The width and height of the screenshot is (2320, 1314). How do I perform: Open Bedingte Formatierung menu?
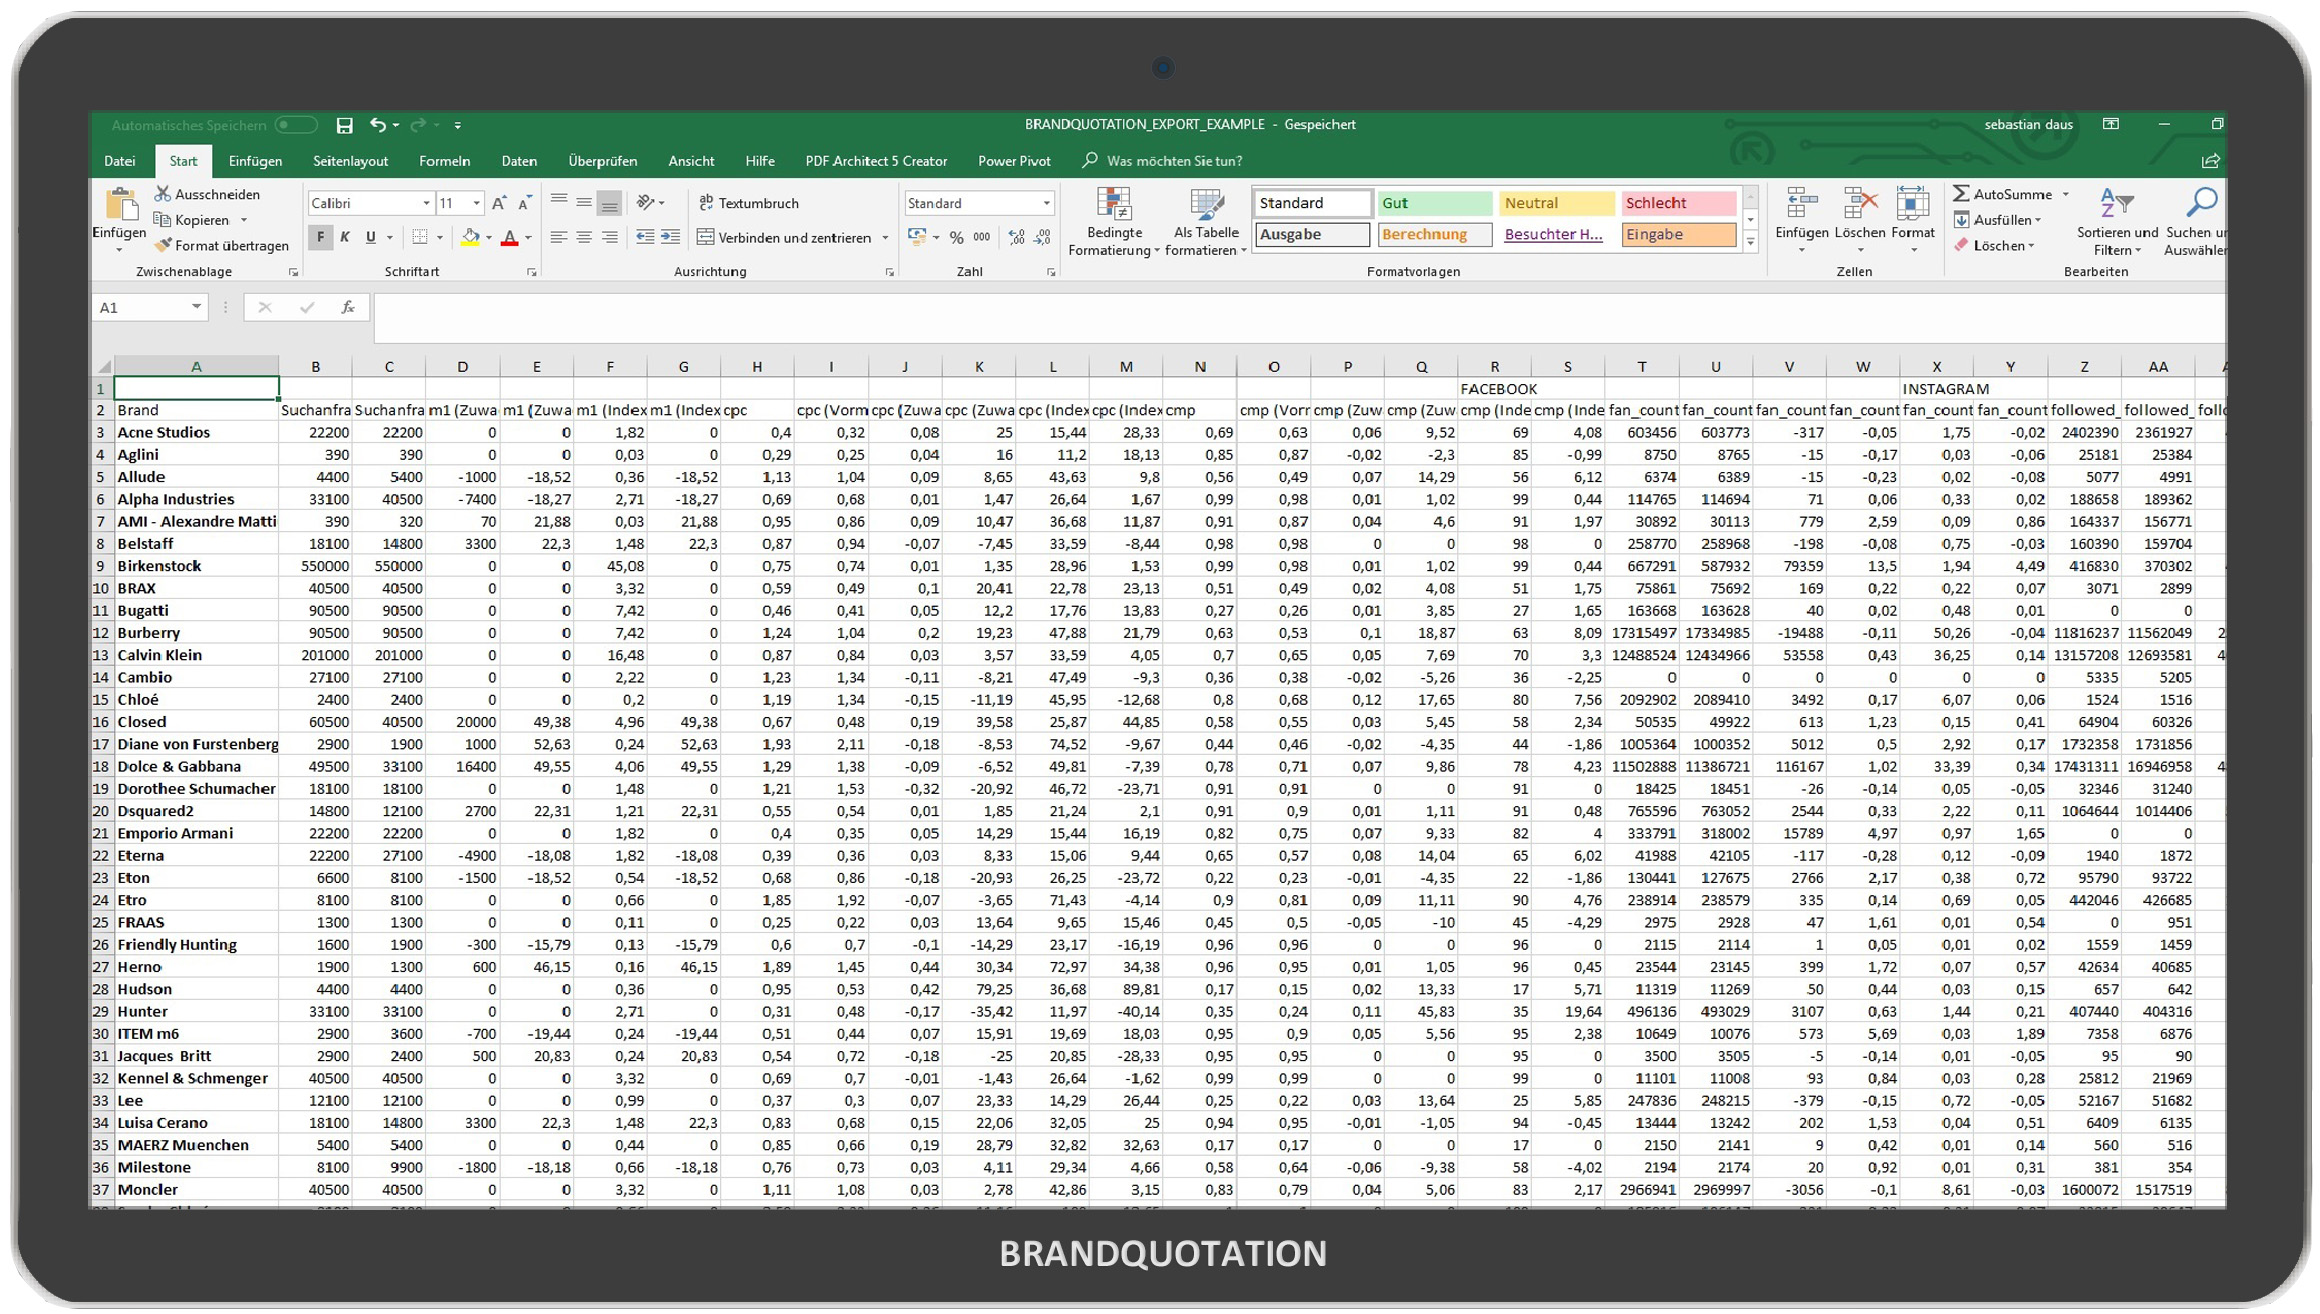coord(1114,222)
